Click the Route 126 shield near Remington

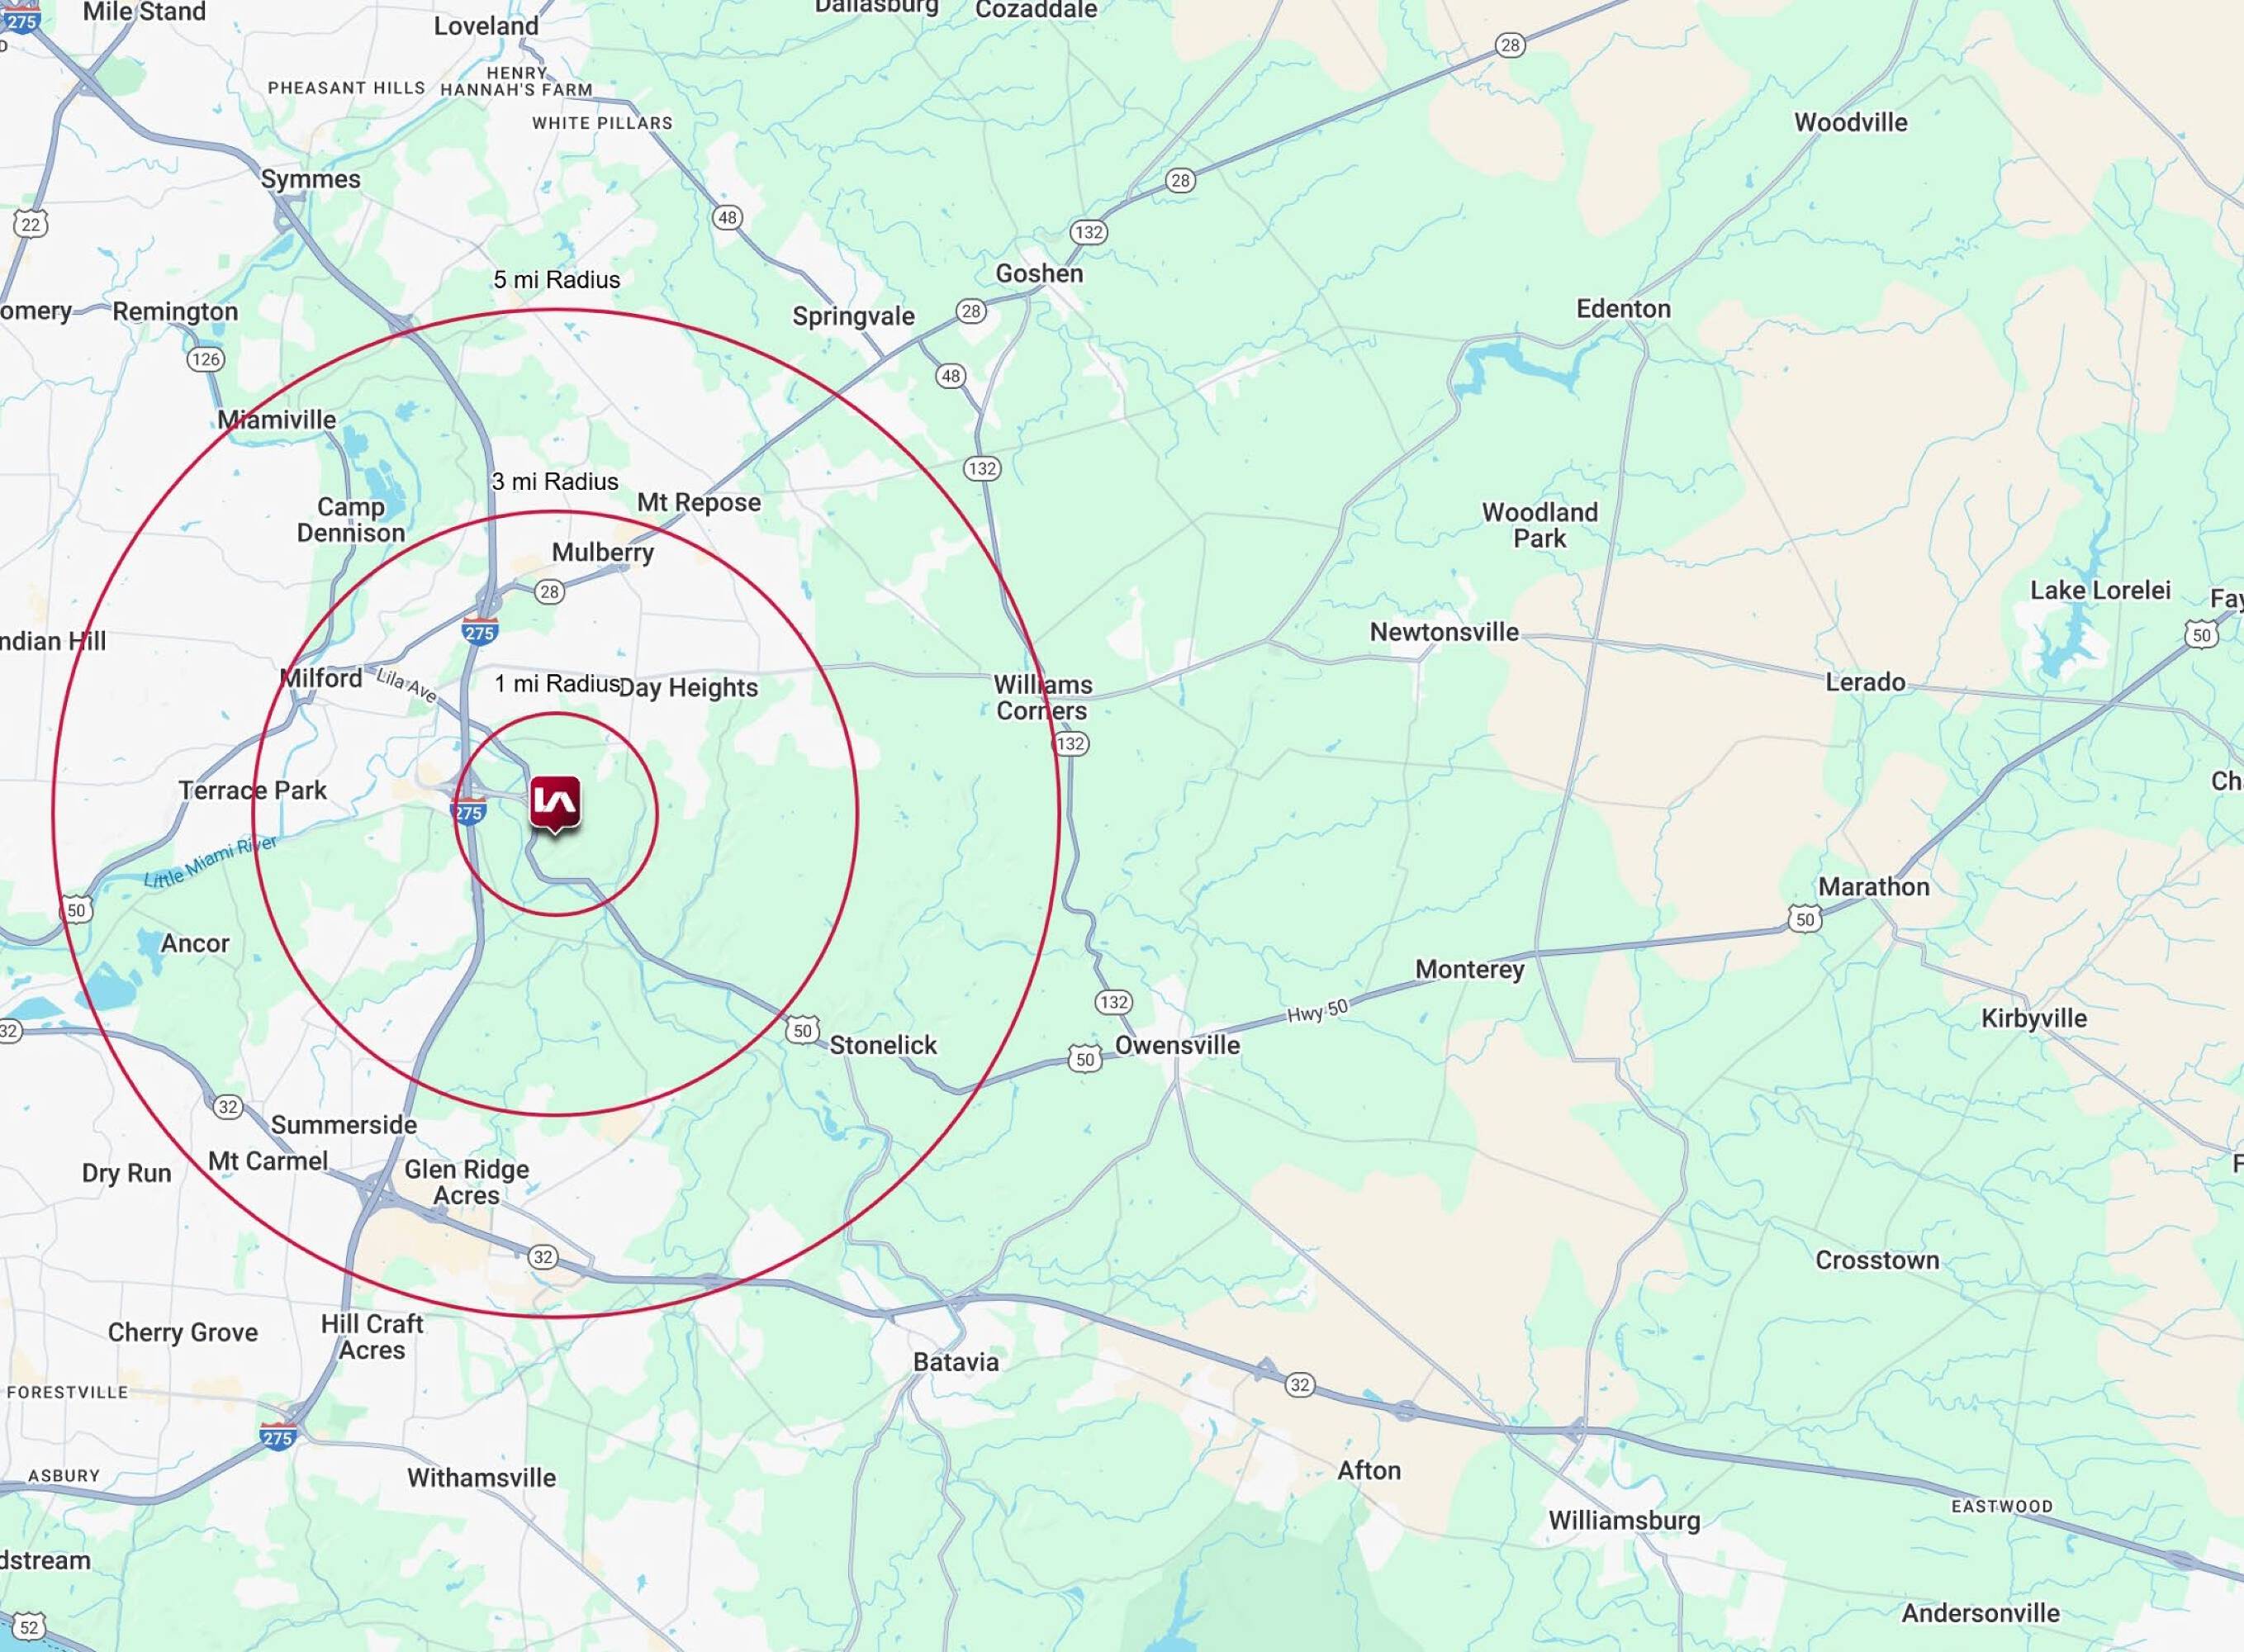(x=205, y=359)
